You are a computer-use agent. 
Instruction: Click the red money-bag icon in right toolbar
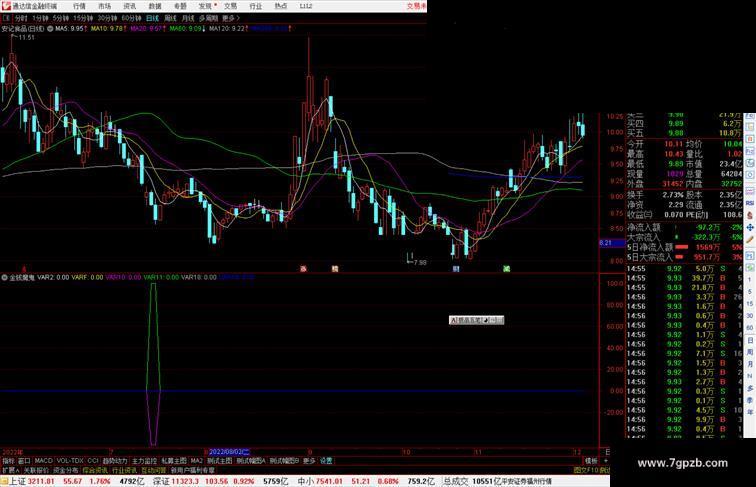coord(750,215)
